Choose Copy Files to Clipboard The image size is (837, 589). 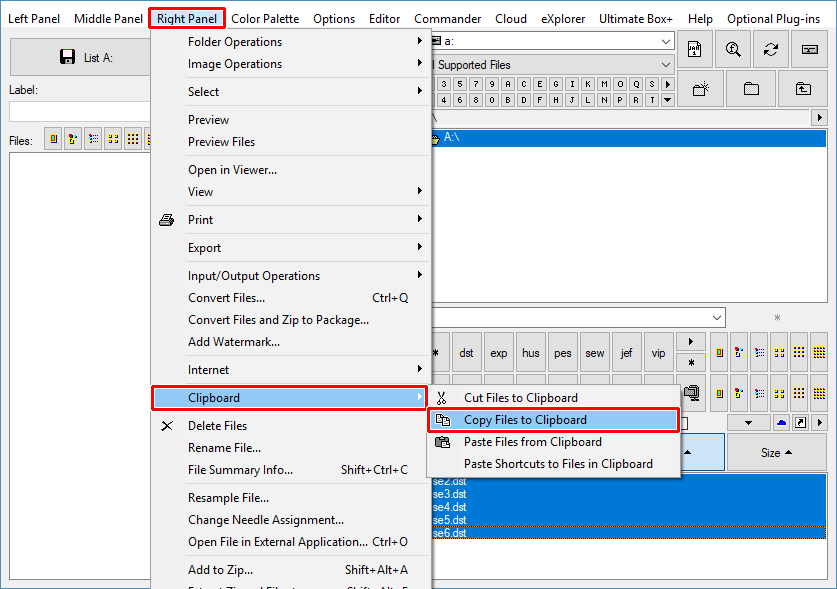(554, 420)
